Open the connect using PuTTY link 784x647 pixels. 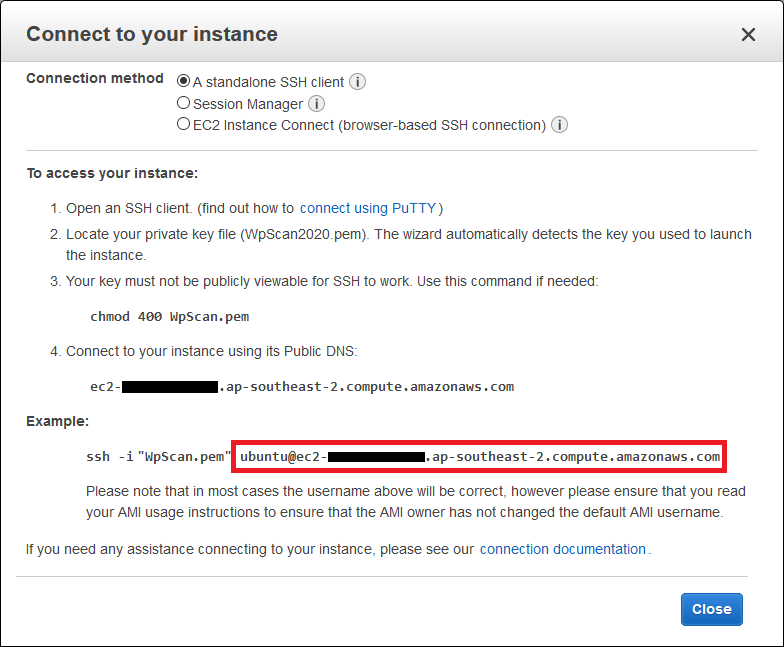click(x=368, y=208)
